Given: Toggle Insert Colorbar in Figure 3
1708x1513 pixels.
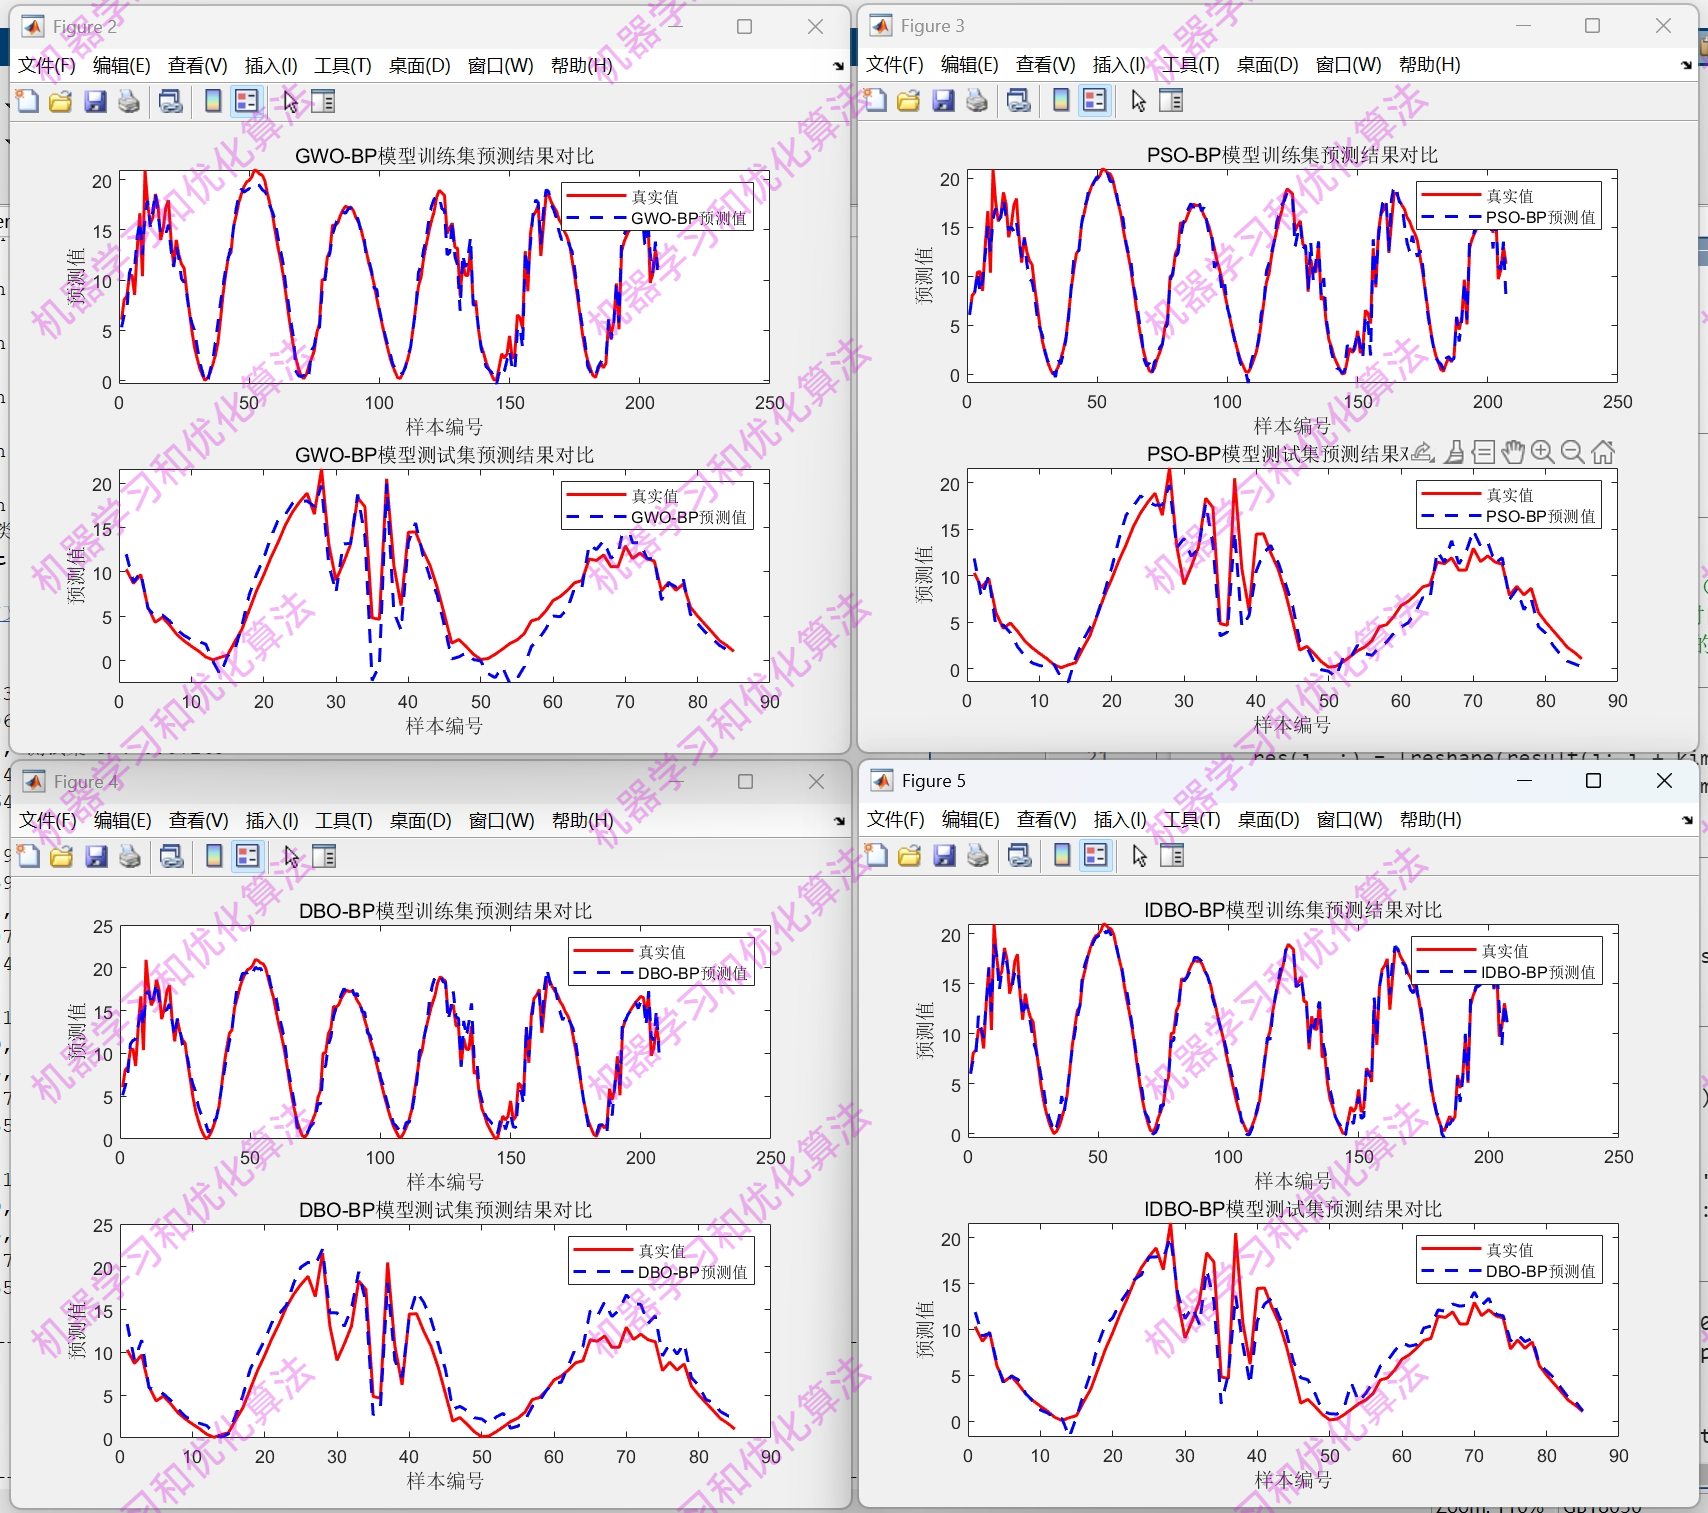Looking at the screenshot, I should tap(1061, 100).
